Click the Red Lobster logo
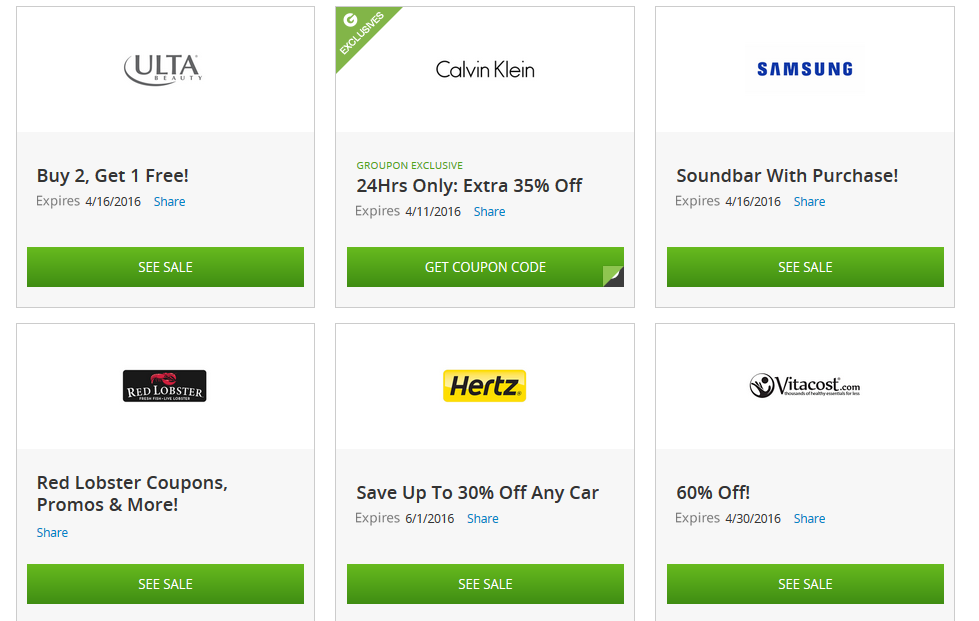The image size is (979, 621). (x=165, y=386)
